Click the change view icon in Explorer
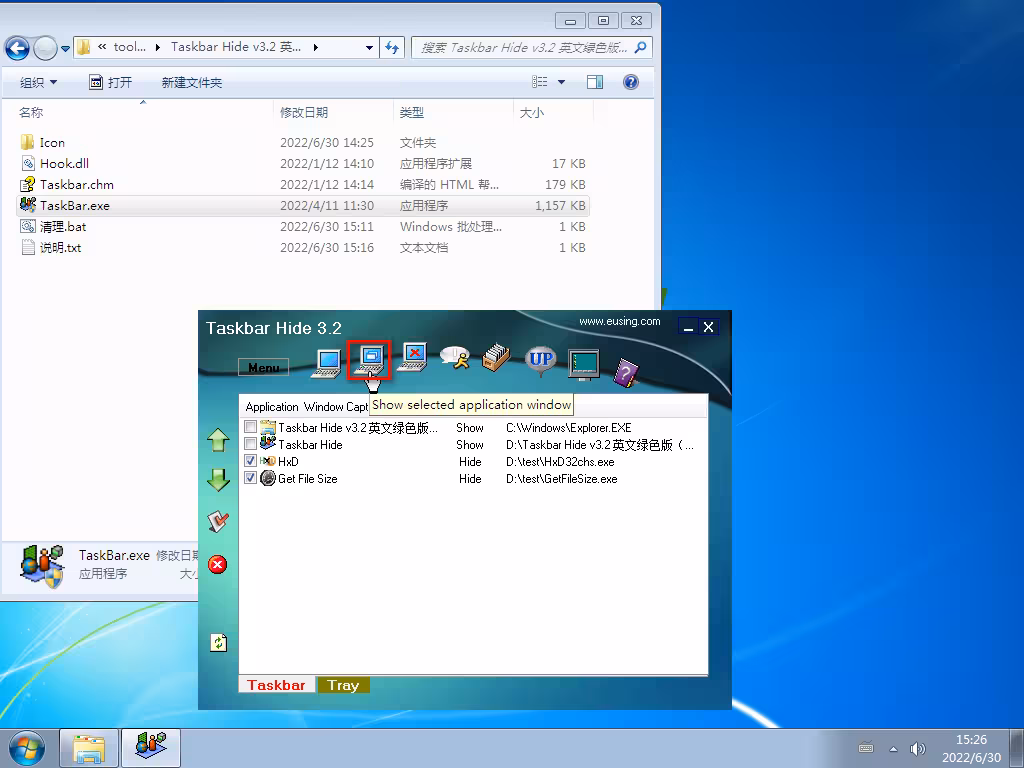 point(539,82)
